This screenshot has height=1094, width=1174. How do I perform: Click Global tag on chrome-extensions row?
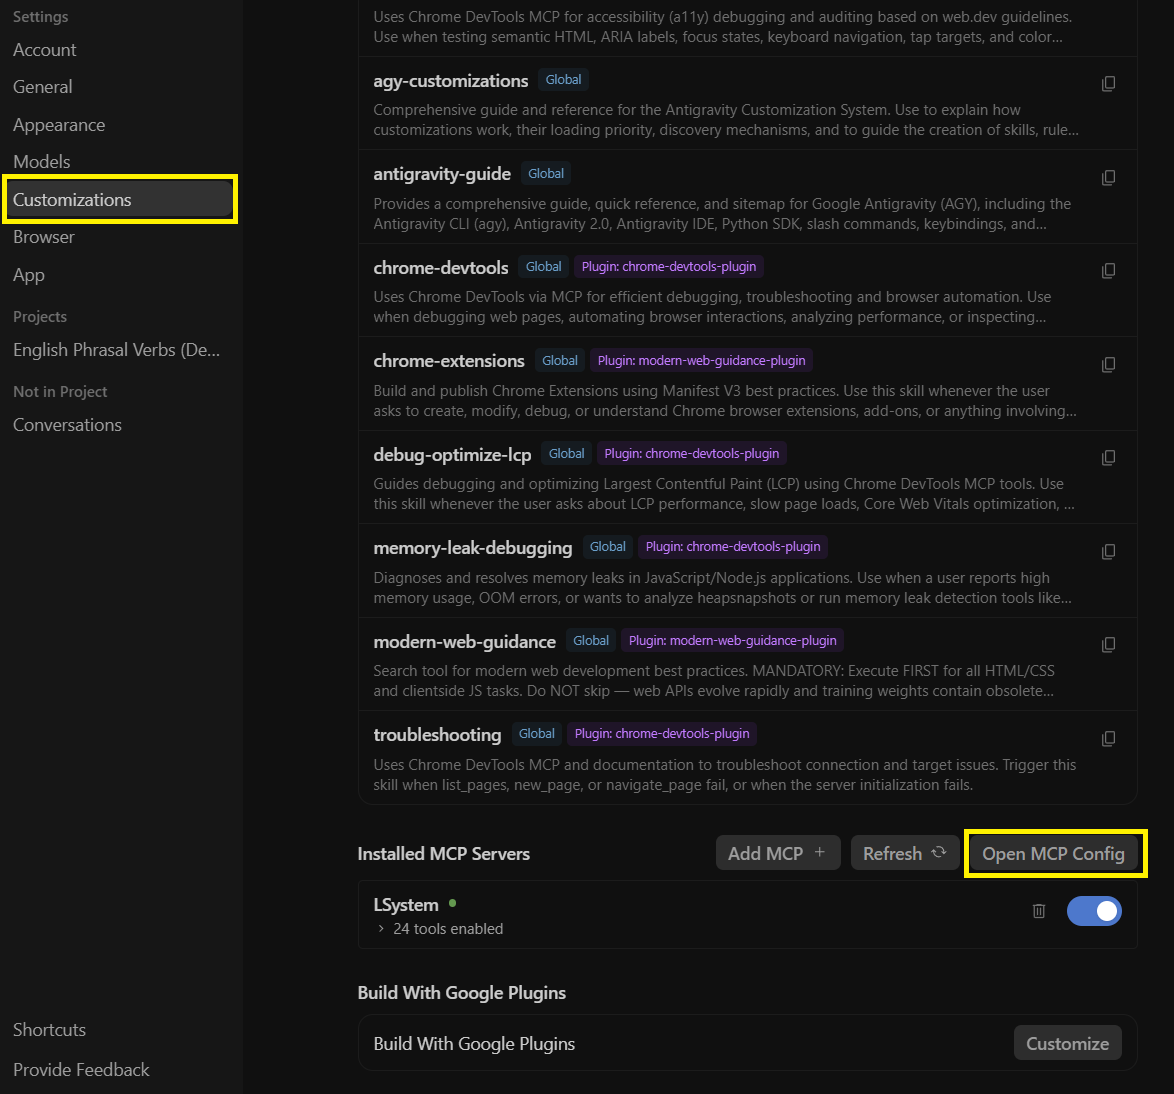click(x=560, y=360)
